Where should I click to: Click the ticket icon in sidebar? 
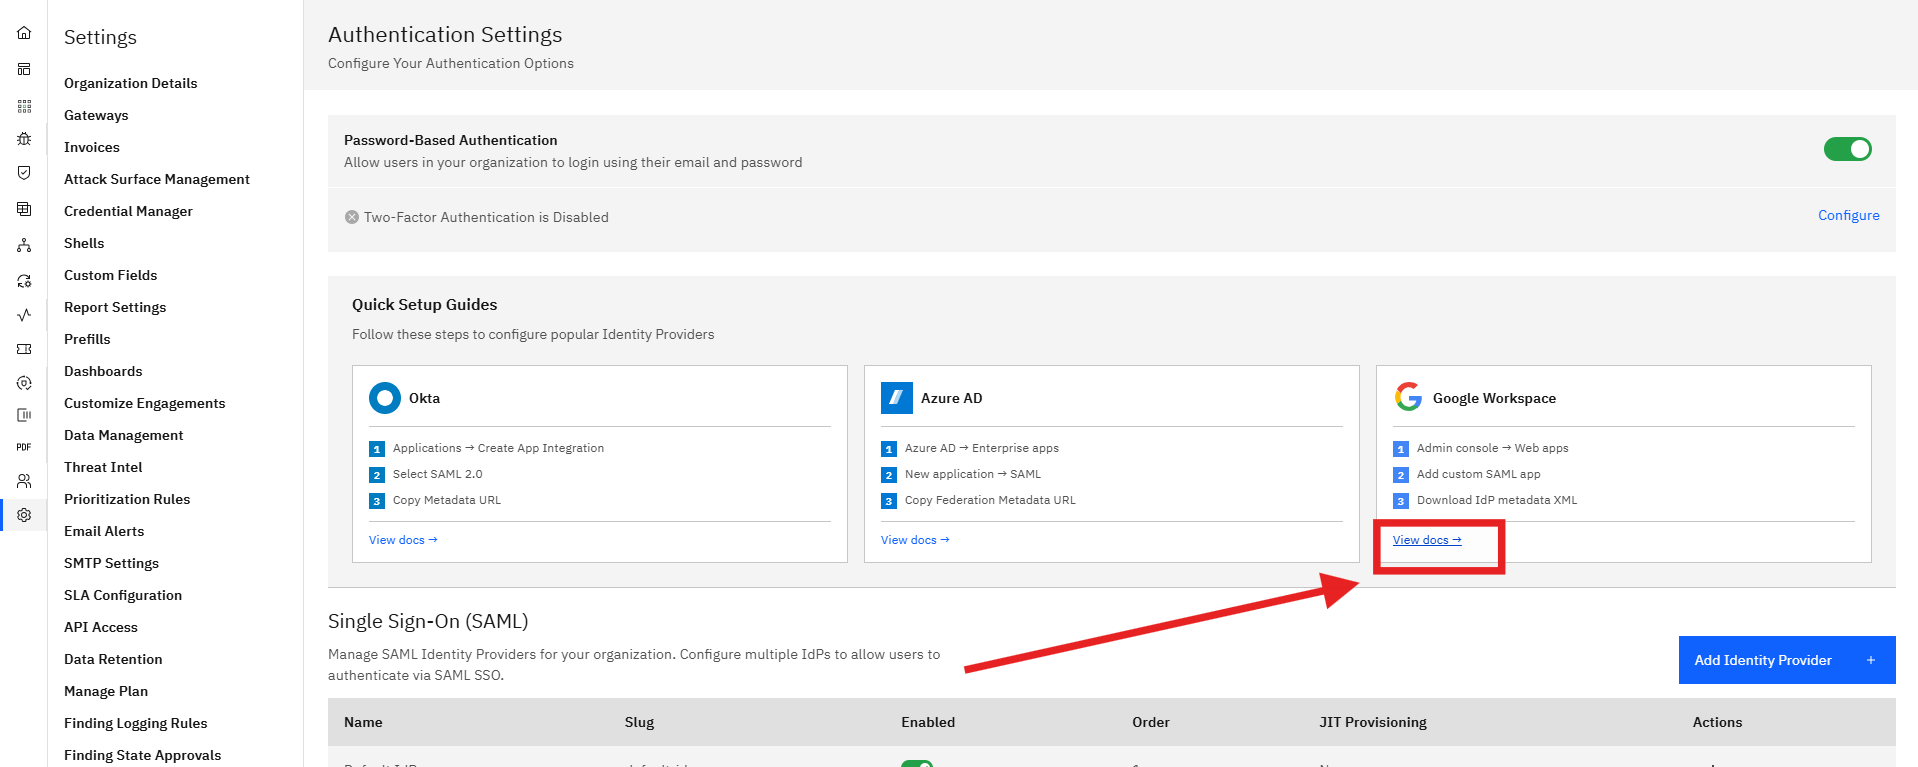click(x=24, y=349)
